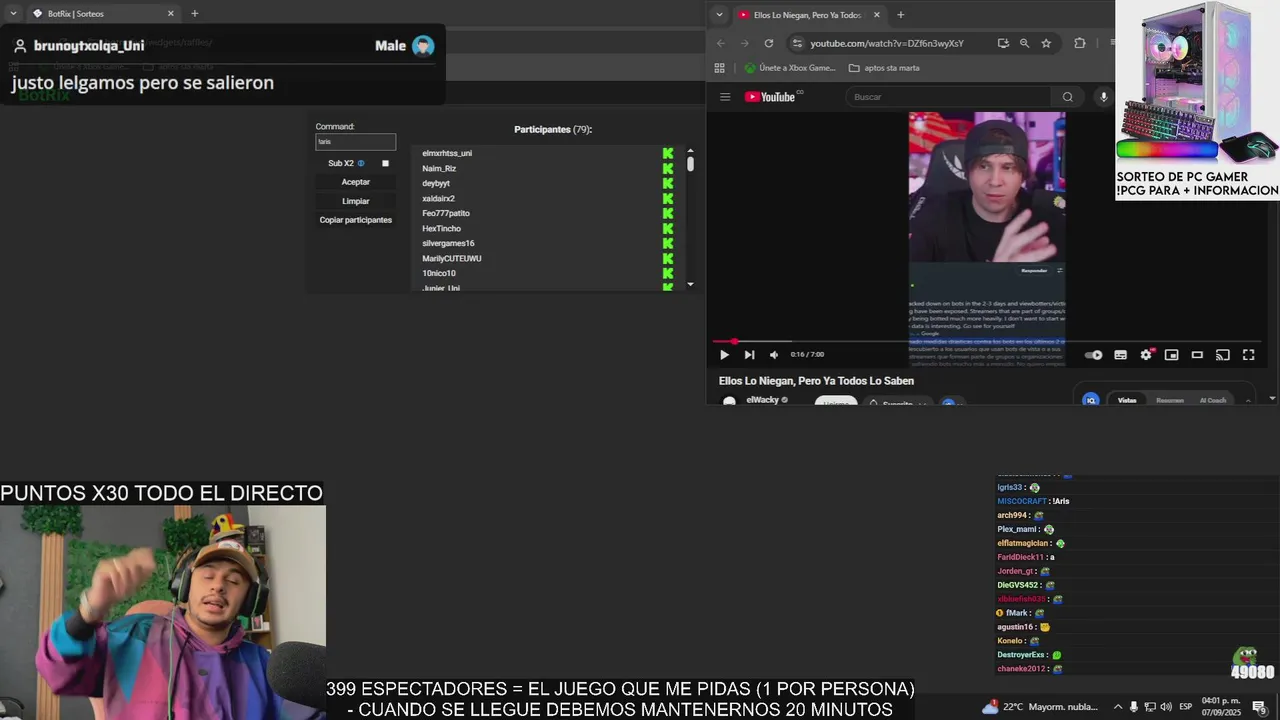Open browser extensions puzzle icon
This screenshot has width=1280, height=720.
[x=1080, y=43]
